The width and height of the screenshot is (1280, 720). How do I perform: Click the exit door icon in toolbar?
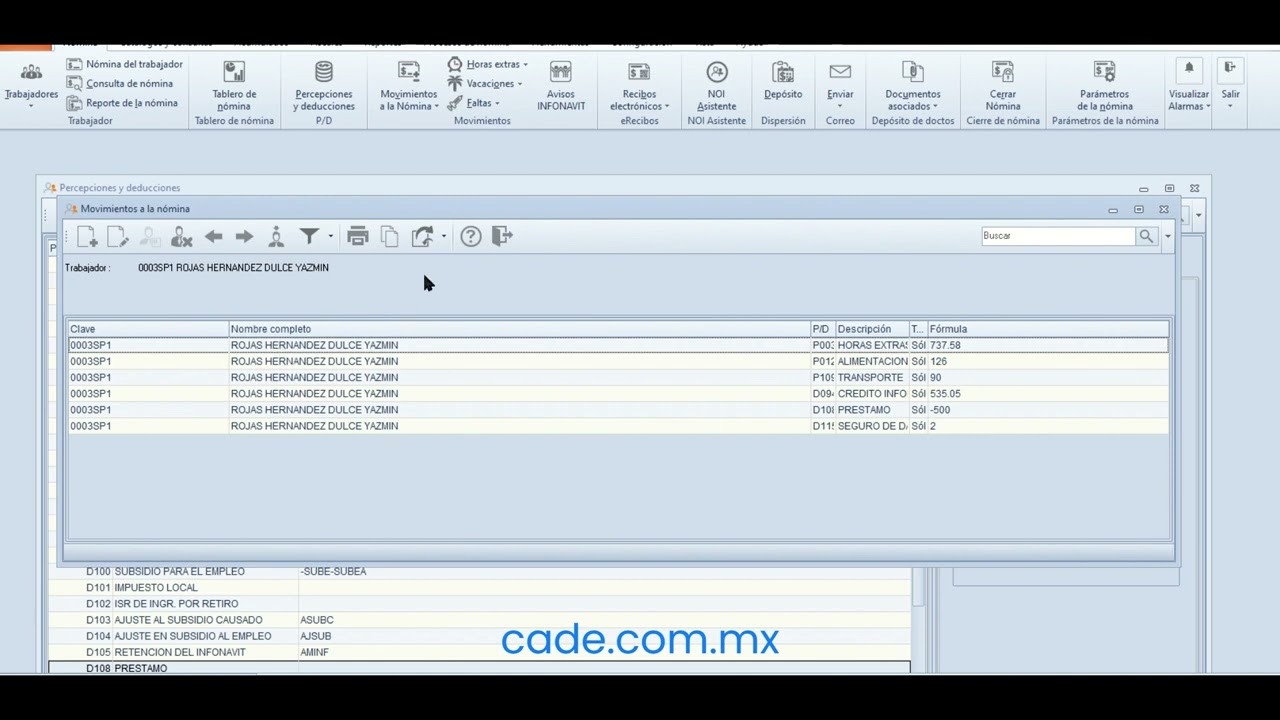coord(502,236)
